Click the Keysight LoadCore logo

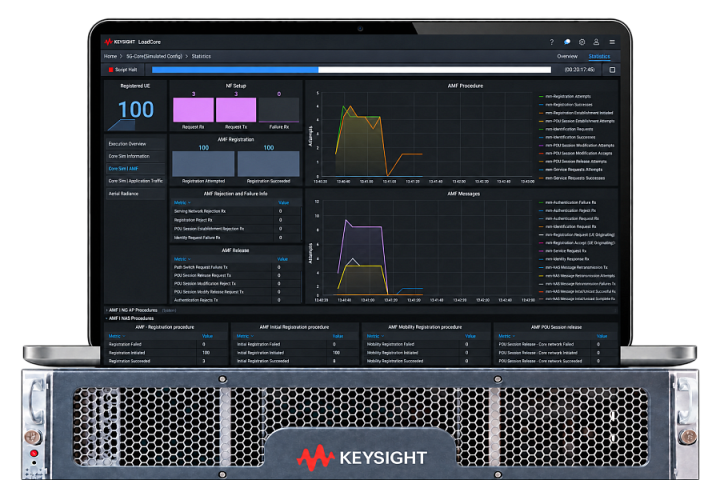point(133,42)
